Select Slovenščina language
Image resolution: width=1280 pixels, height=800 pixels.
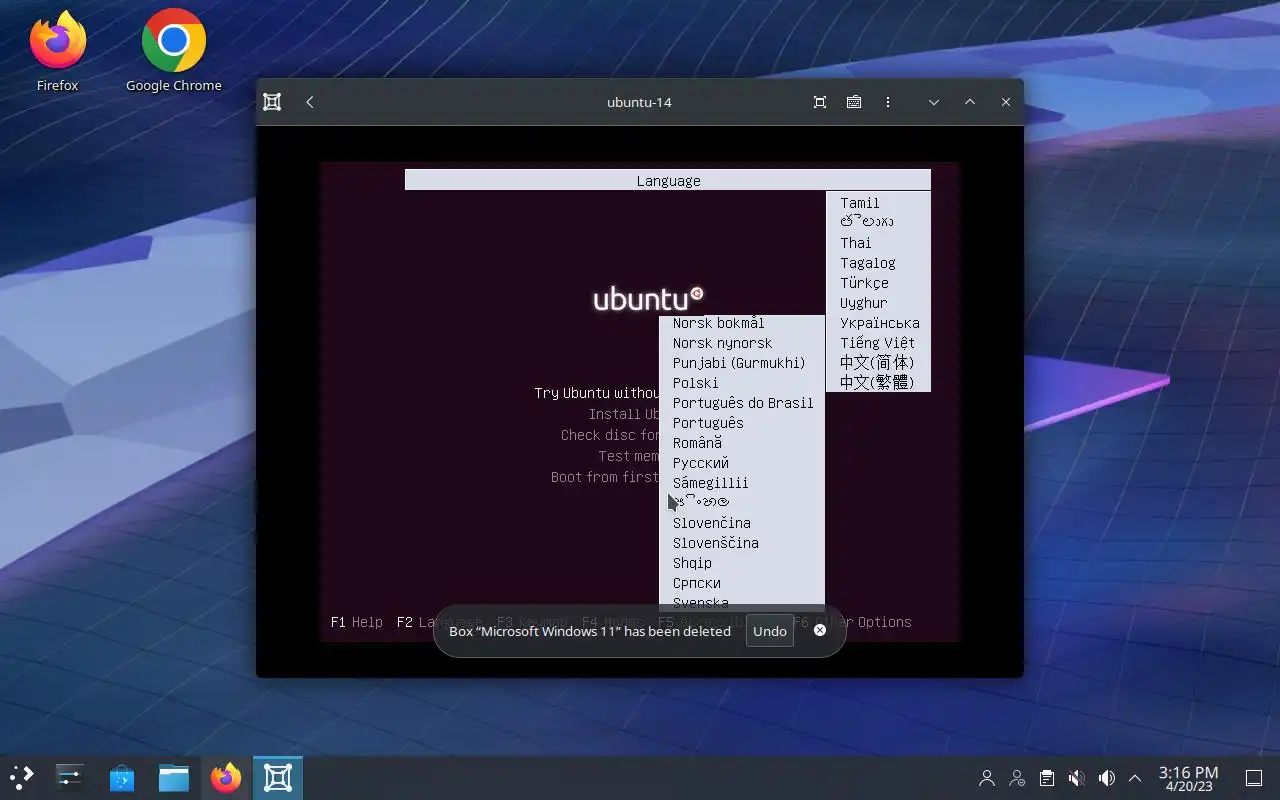point(716,543)
